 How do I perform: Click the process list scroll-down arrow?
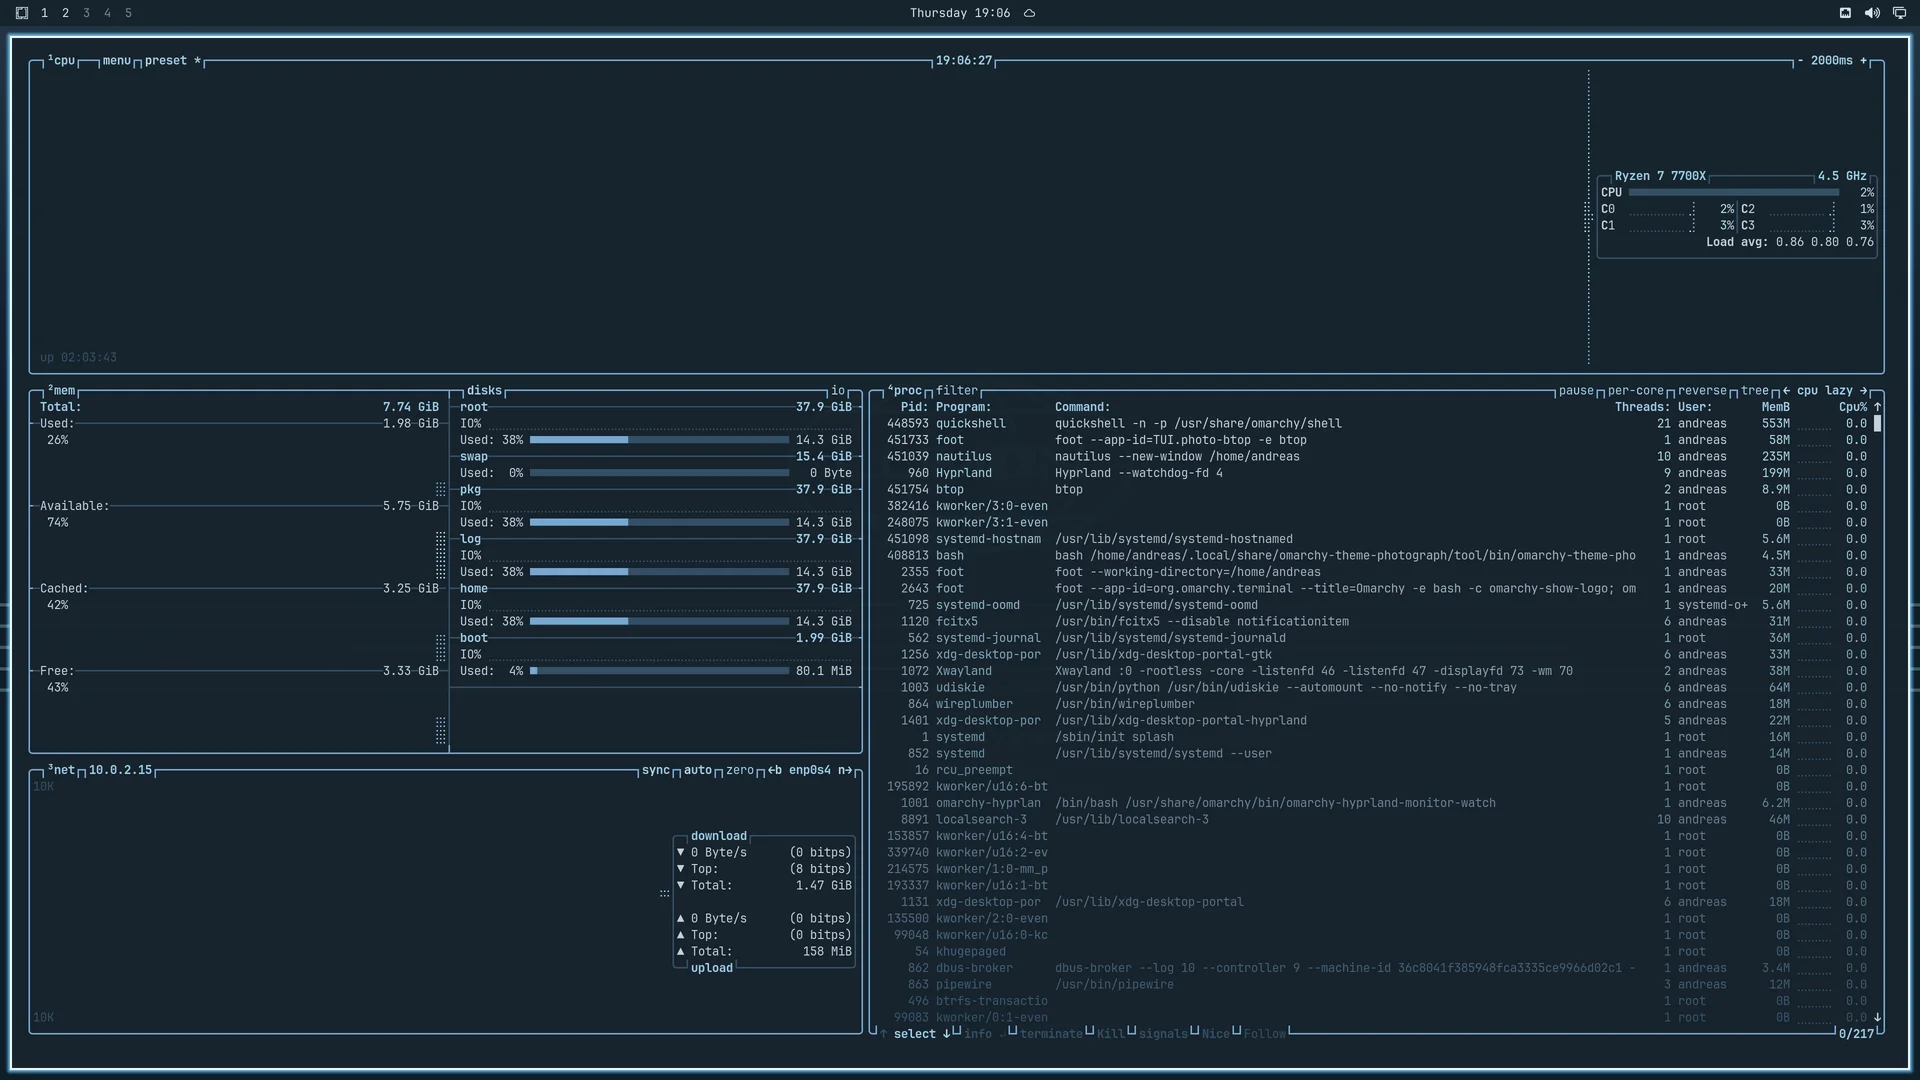point(1877,1017)
